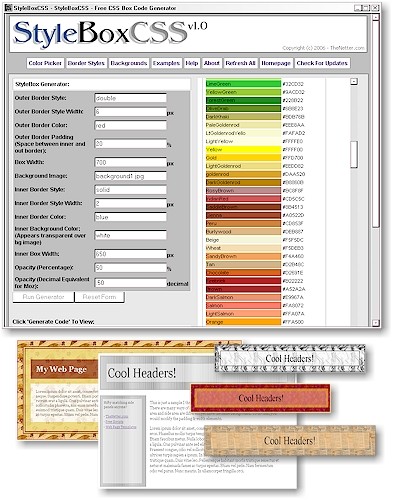Click the Inner Border Style field
This screenshot has height=500, width=393.
pos(130,190)
